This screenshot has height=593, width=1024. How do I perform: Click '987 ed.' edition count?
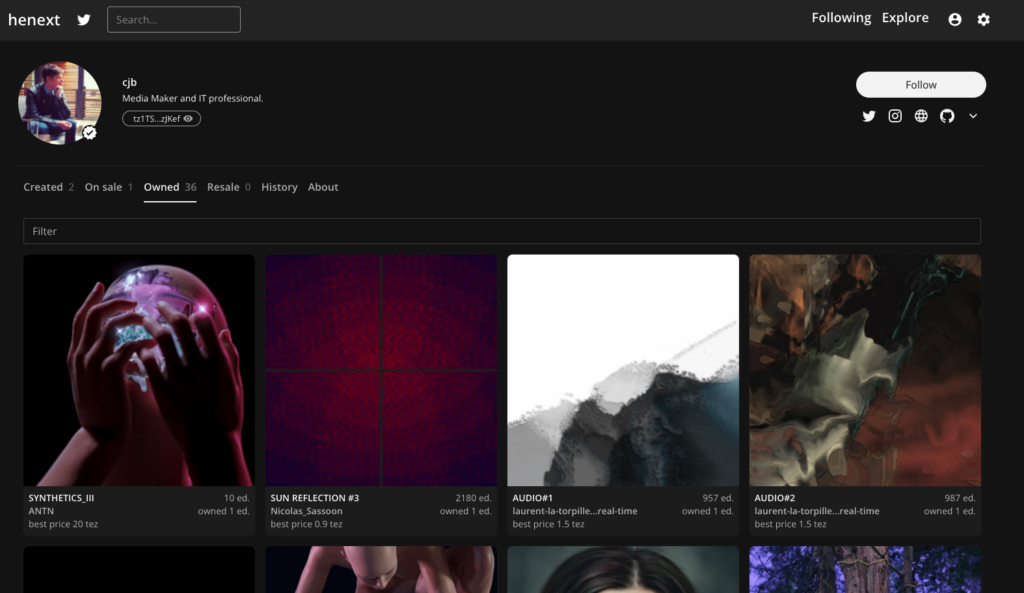(x=960, y=498)
